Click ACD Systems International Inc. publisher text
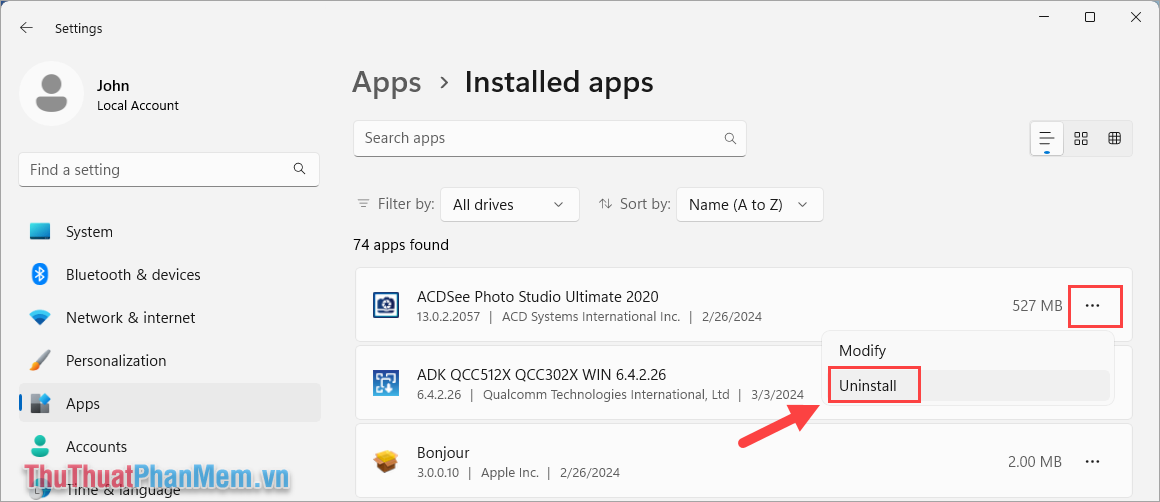This screenshot has width=1160, height=502. 591,316
